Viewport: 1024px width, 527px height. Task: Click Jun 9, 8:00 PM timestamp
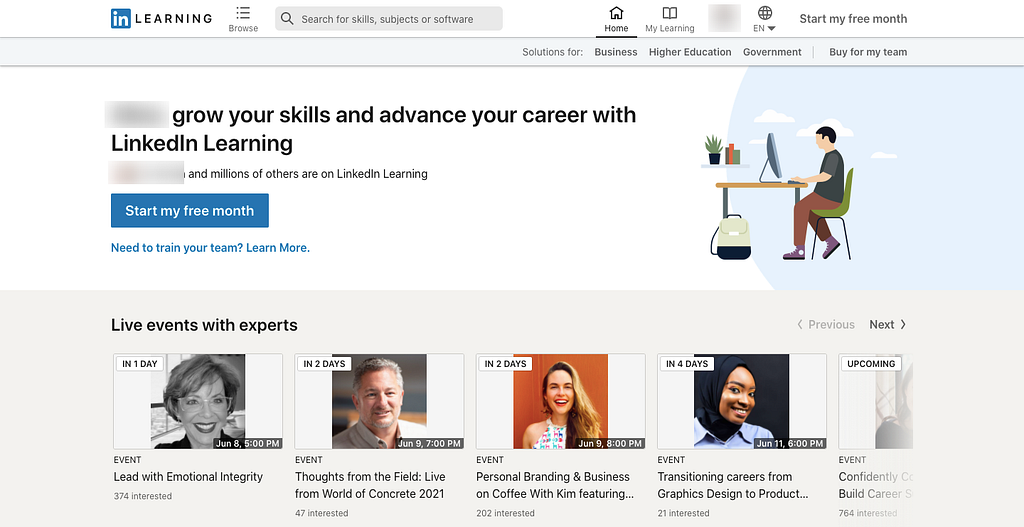(x=611, y=443)
